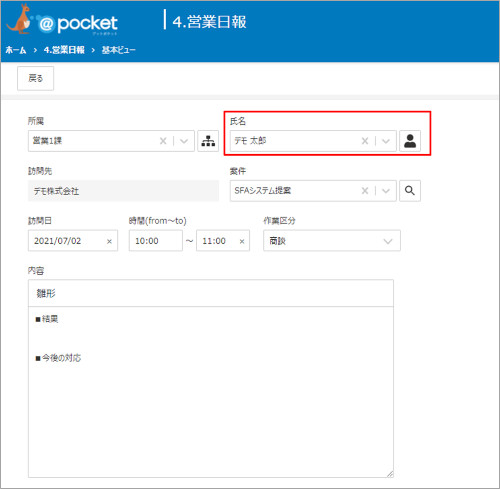Click the magnifier search icon beside 案件
This screenshot has width=500, height=489.
pos(410,191)
